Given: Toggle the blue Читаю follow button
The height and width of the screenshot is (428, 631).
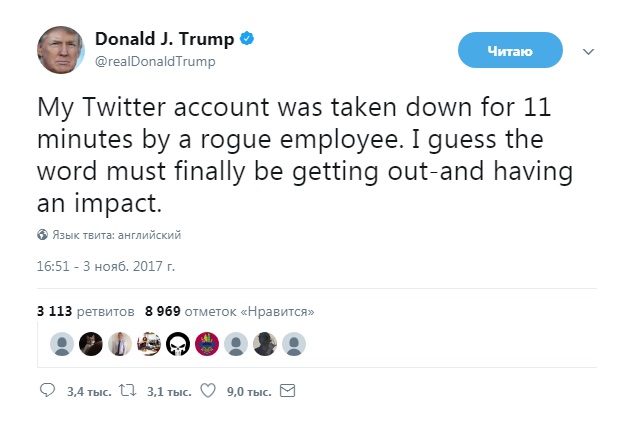Looking at the screenshot, I should pyautogui.click(x=510, y=50).
